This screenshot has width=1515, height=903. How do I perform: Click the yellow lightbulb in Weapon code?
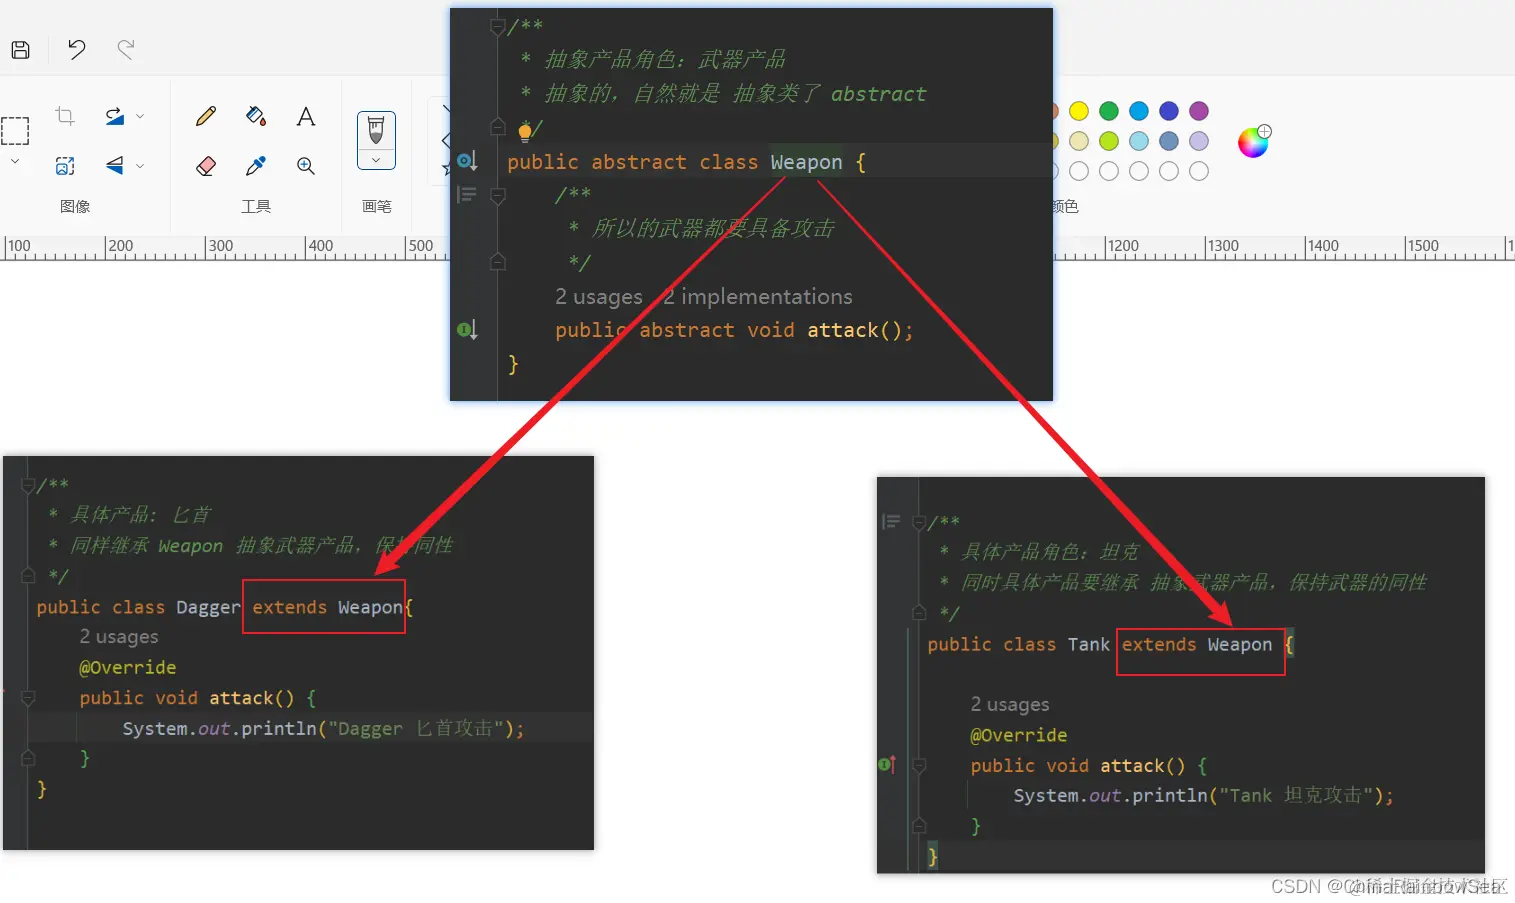(x=525, y=131)
